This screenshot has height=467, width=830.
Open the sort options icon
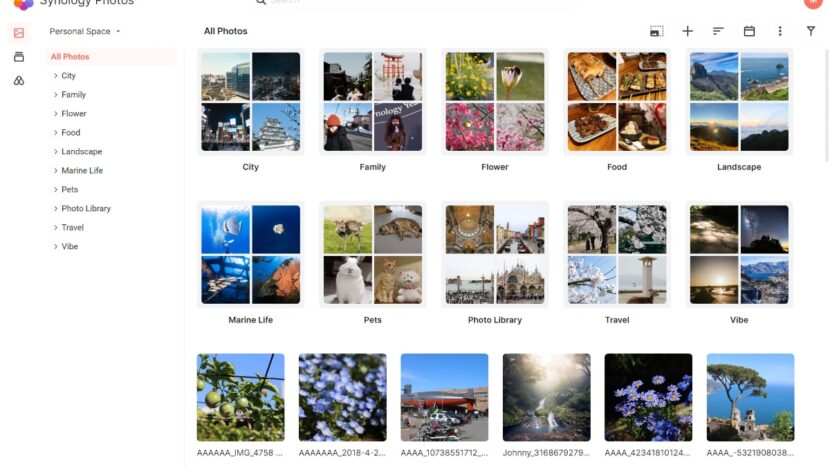click(x=718, y=31)
